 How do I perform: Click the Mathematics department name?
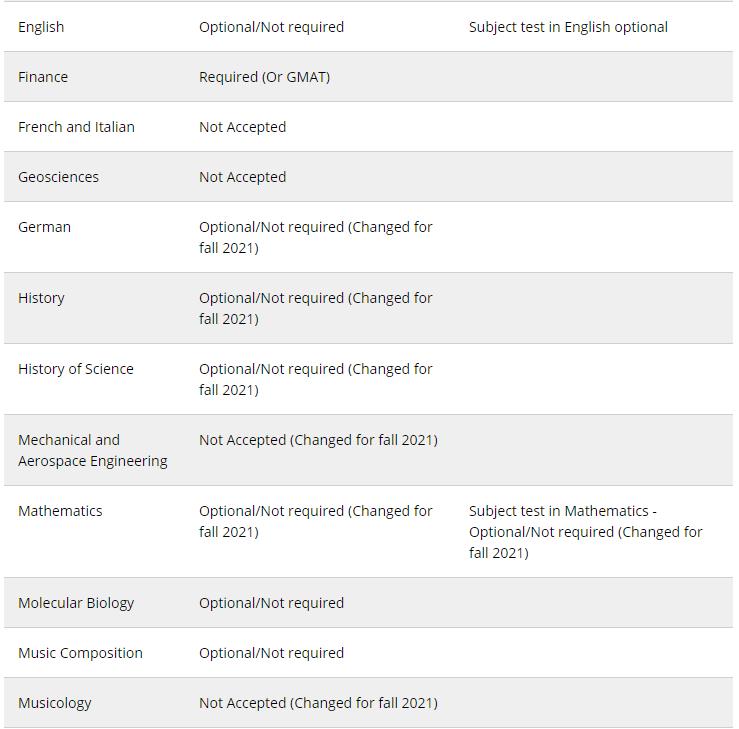pos(60,511)
